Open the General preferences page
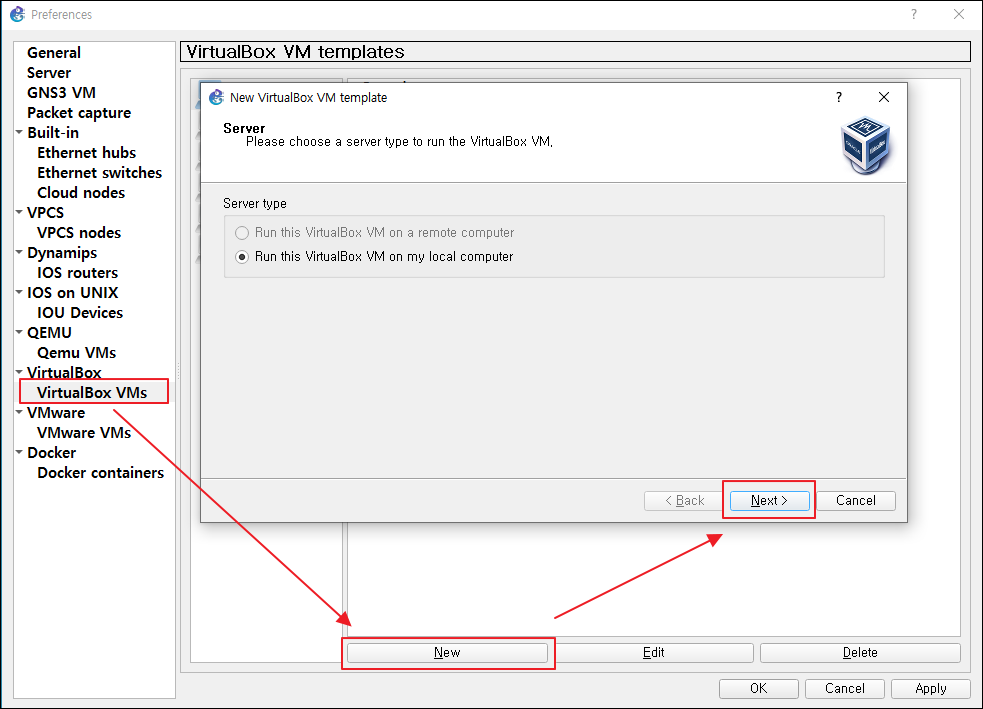The image size is (983, 709). [54, 53]
